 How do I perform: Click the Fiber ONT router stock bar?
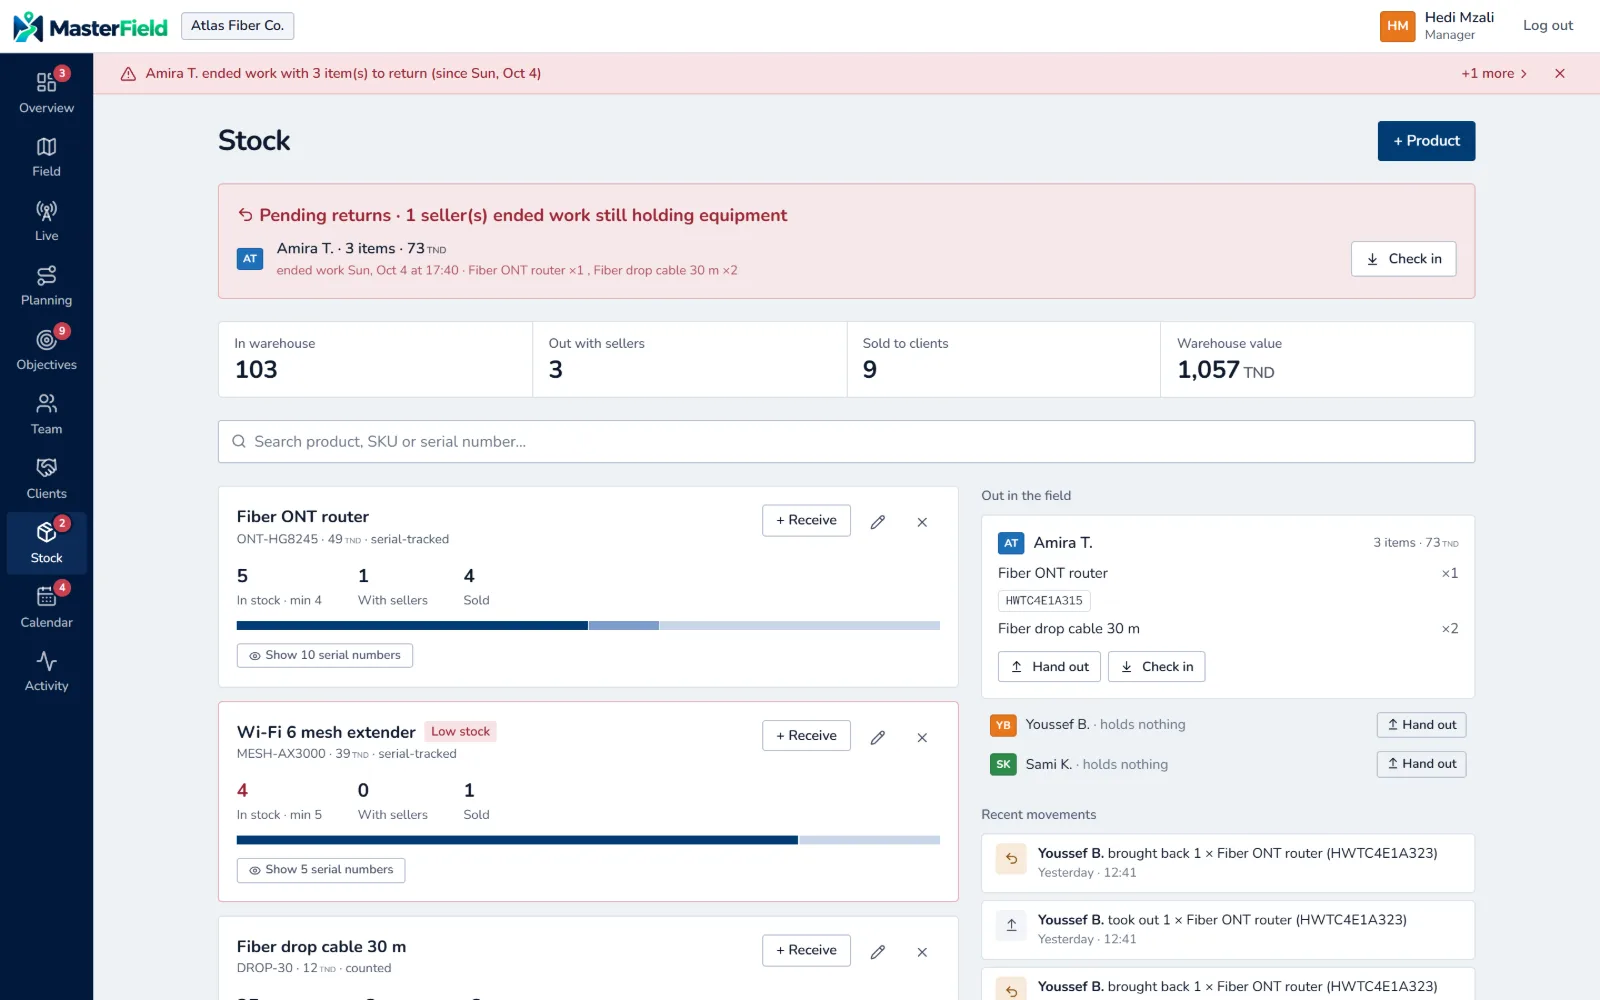[x=588, y=626]
